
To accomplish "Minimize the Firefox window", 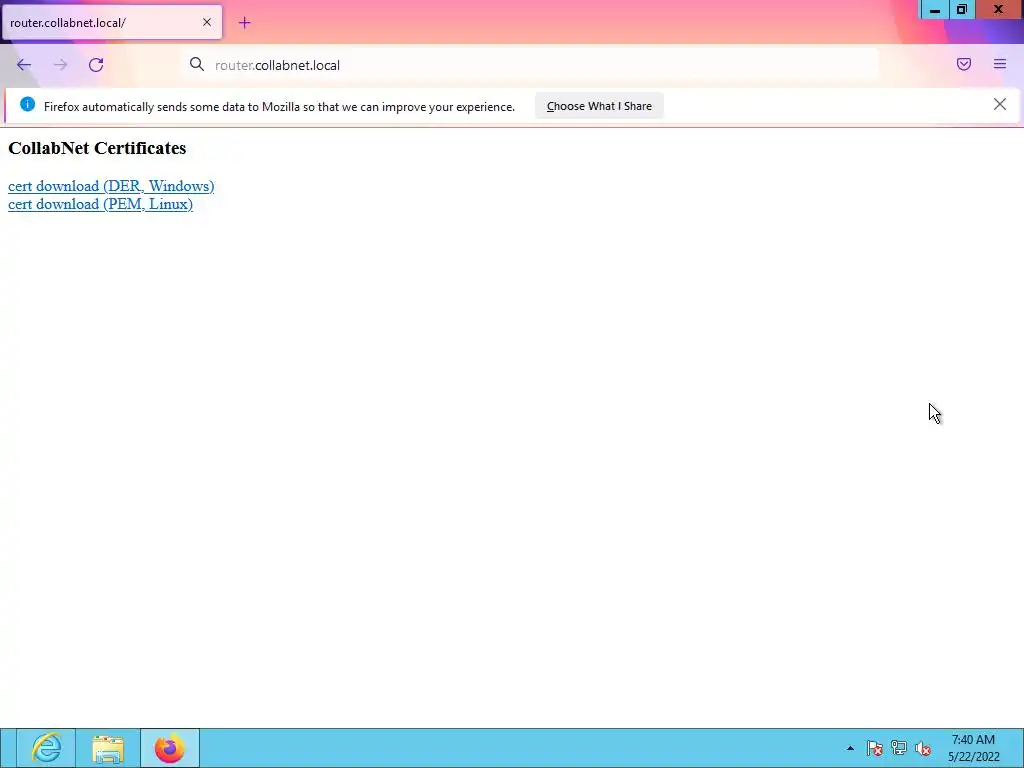I will pos(935,10).
